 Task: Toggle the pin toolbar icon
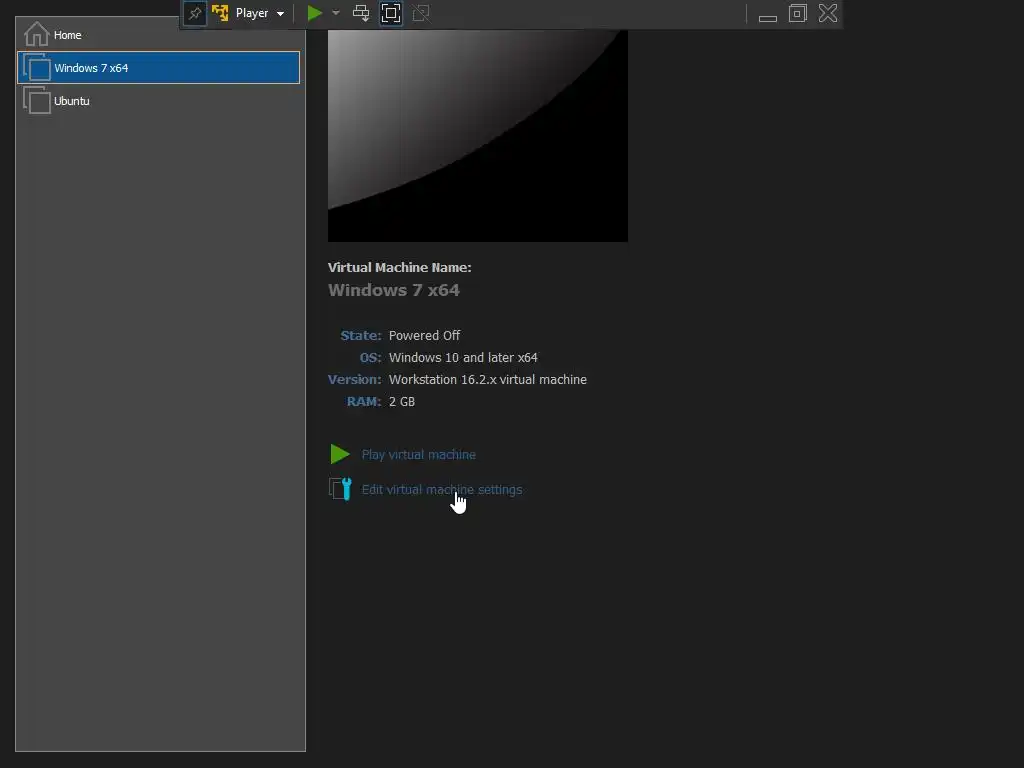click(195, 14)
